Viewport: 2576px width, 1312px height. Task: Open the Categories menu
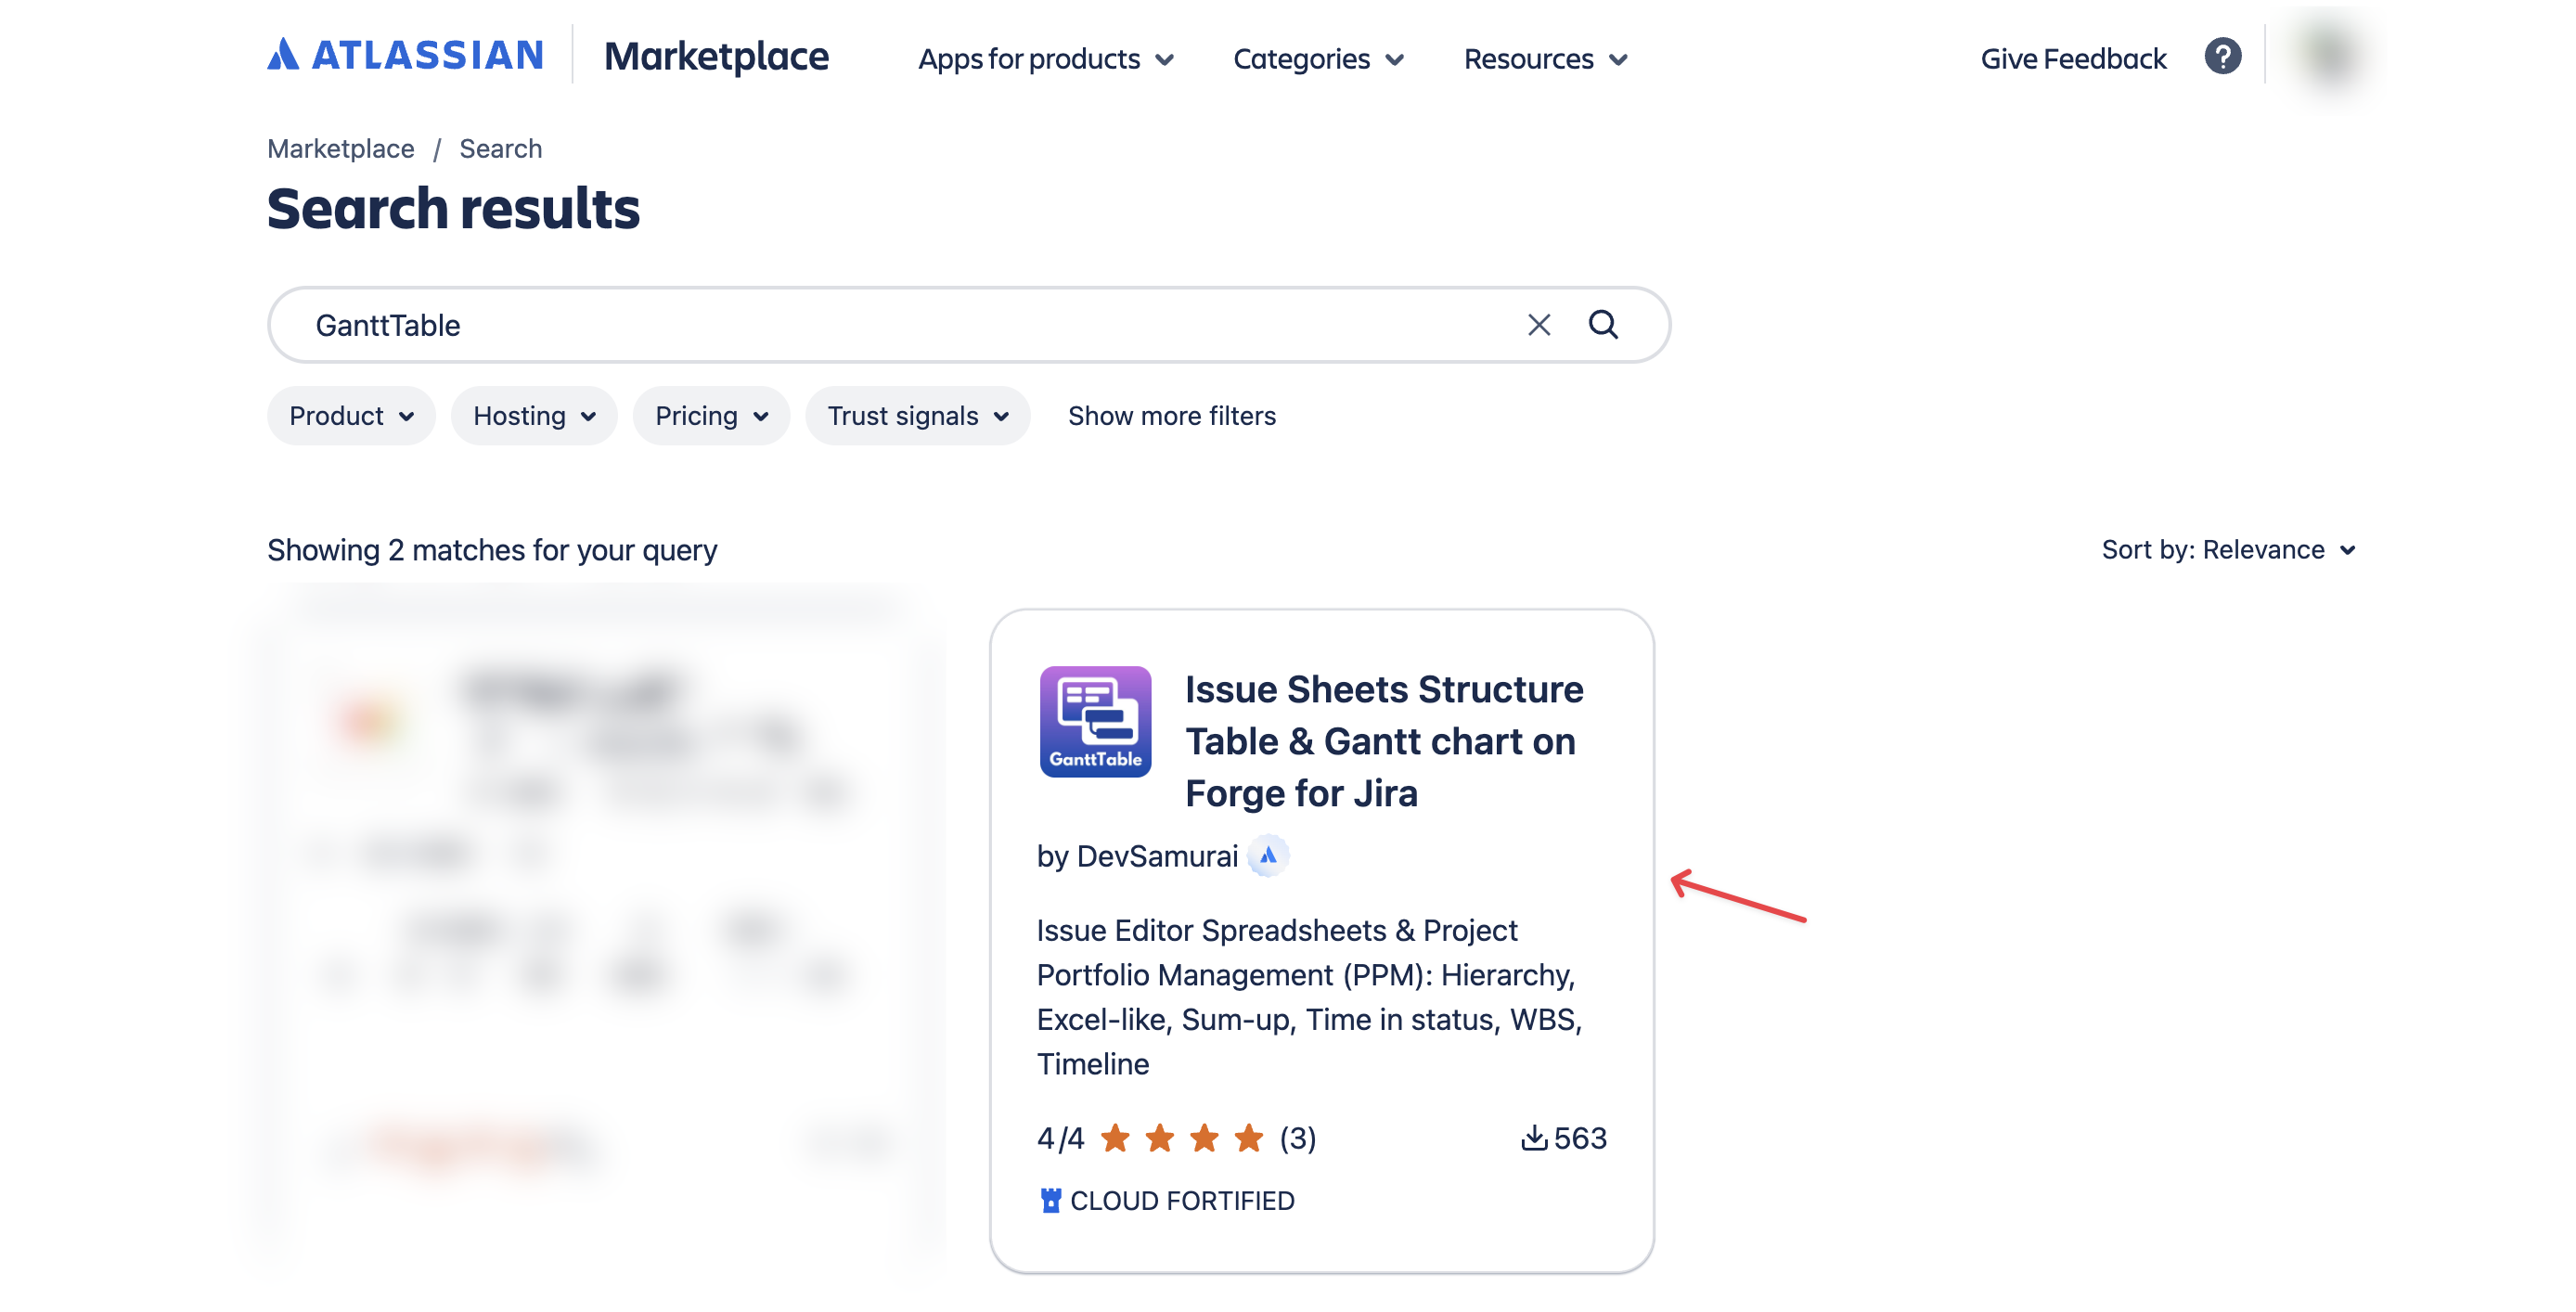1318,59
